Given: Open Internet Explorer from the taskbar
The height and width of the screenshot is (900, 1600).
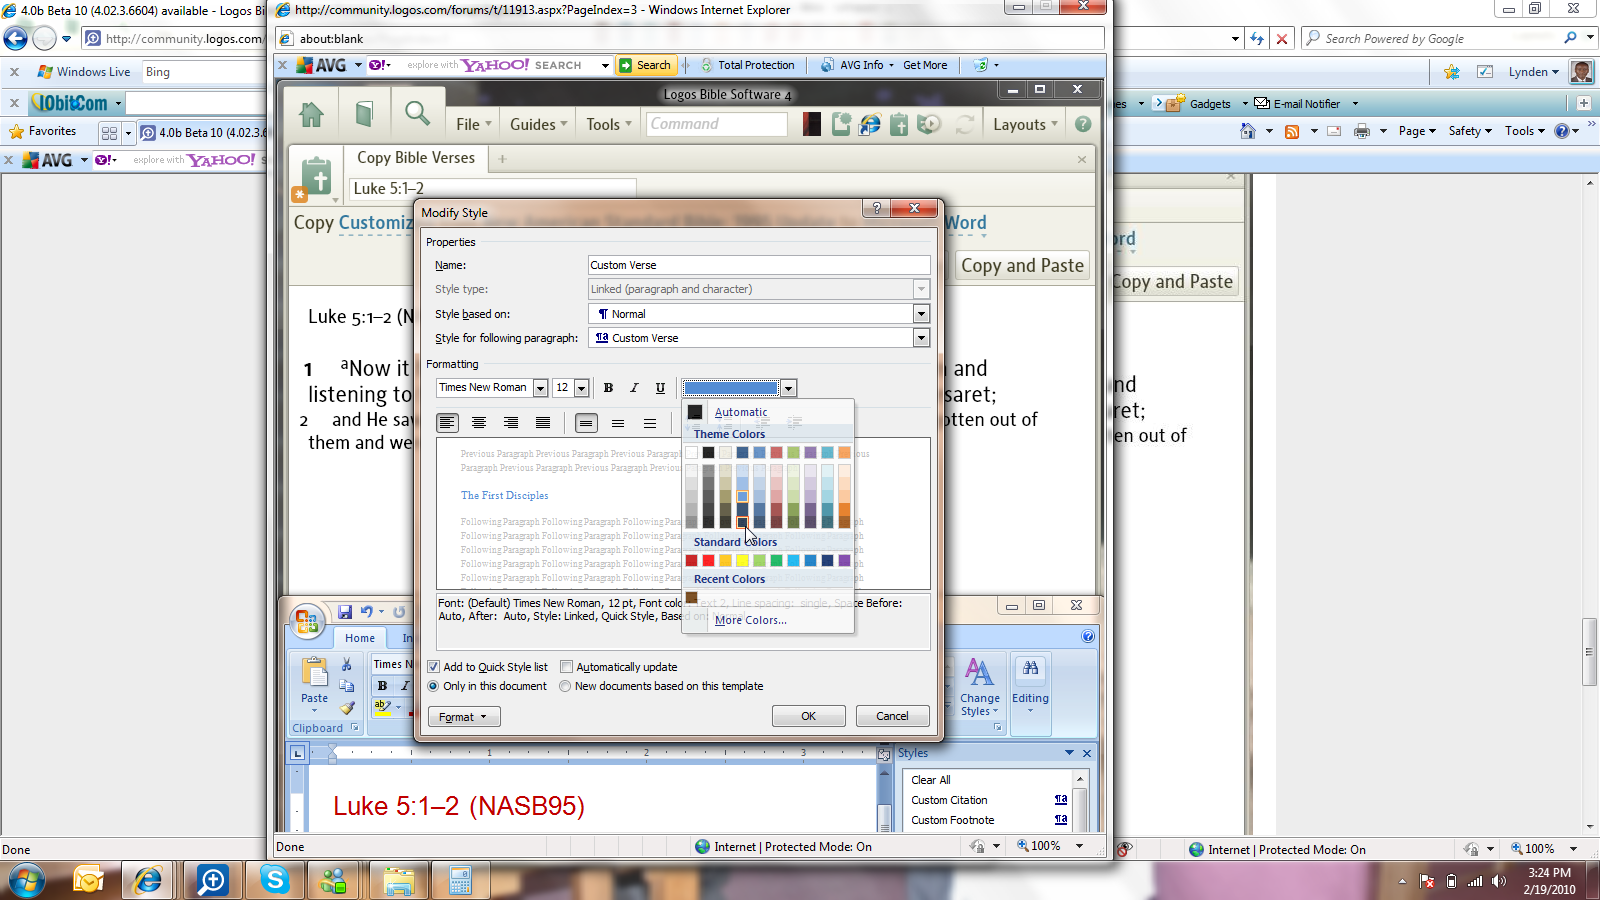Looking at the screenshot, I should click(149, 880).
